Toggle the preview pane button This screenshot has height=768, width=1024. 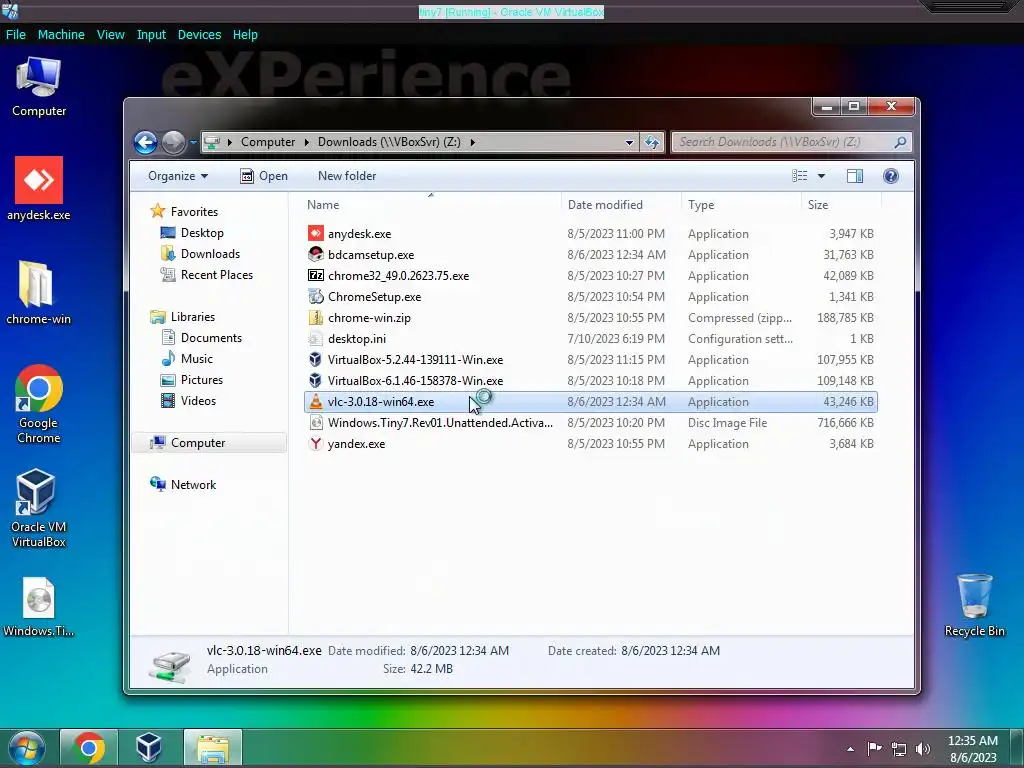tap(854, 176)
